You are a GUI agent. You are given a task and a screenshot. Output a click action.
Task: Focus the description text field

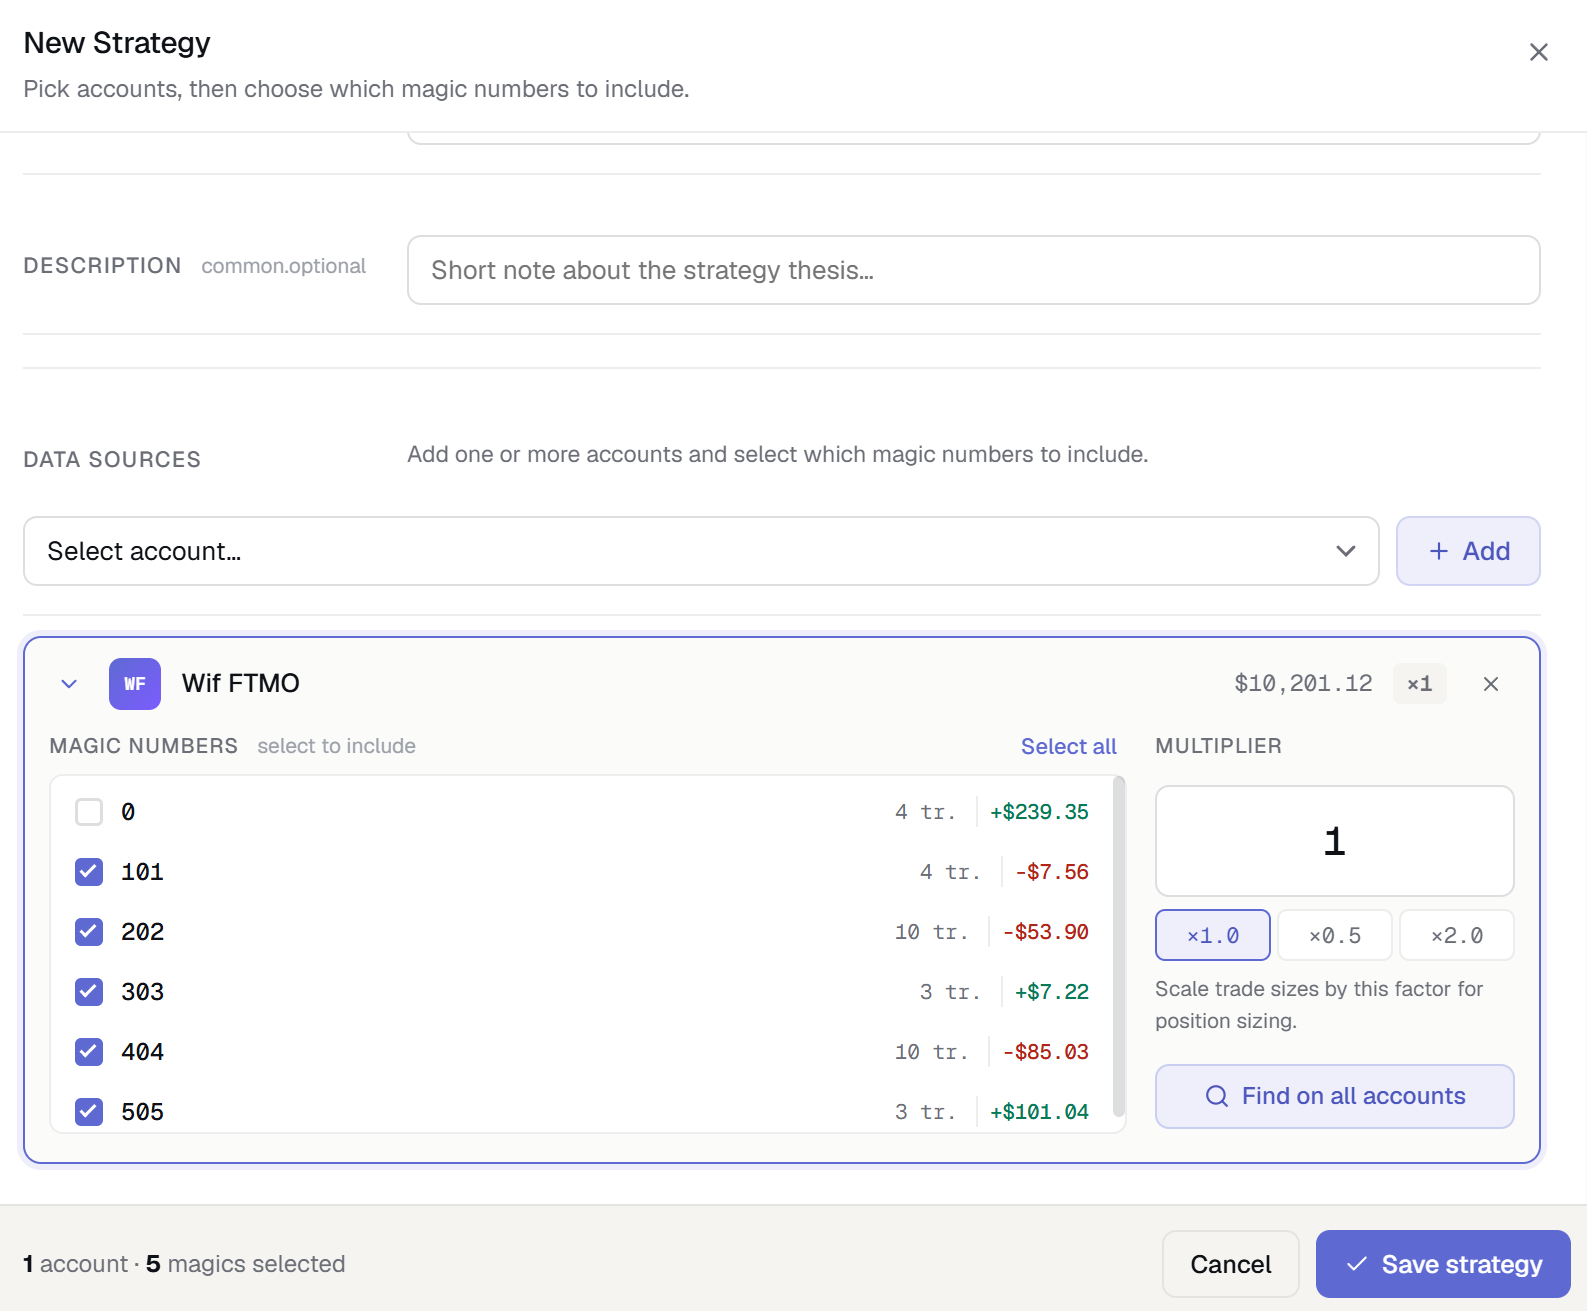pyautogui.click(x=973, y=270)
